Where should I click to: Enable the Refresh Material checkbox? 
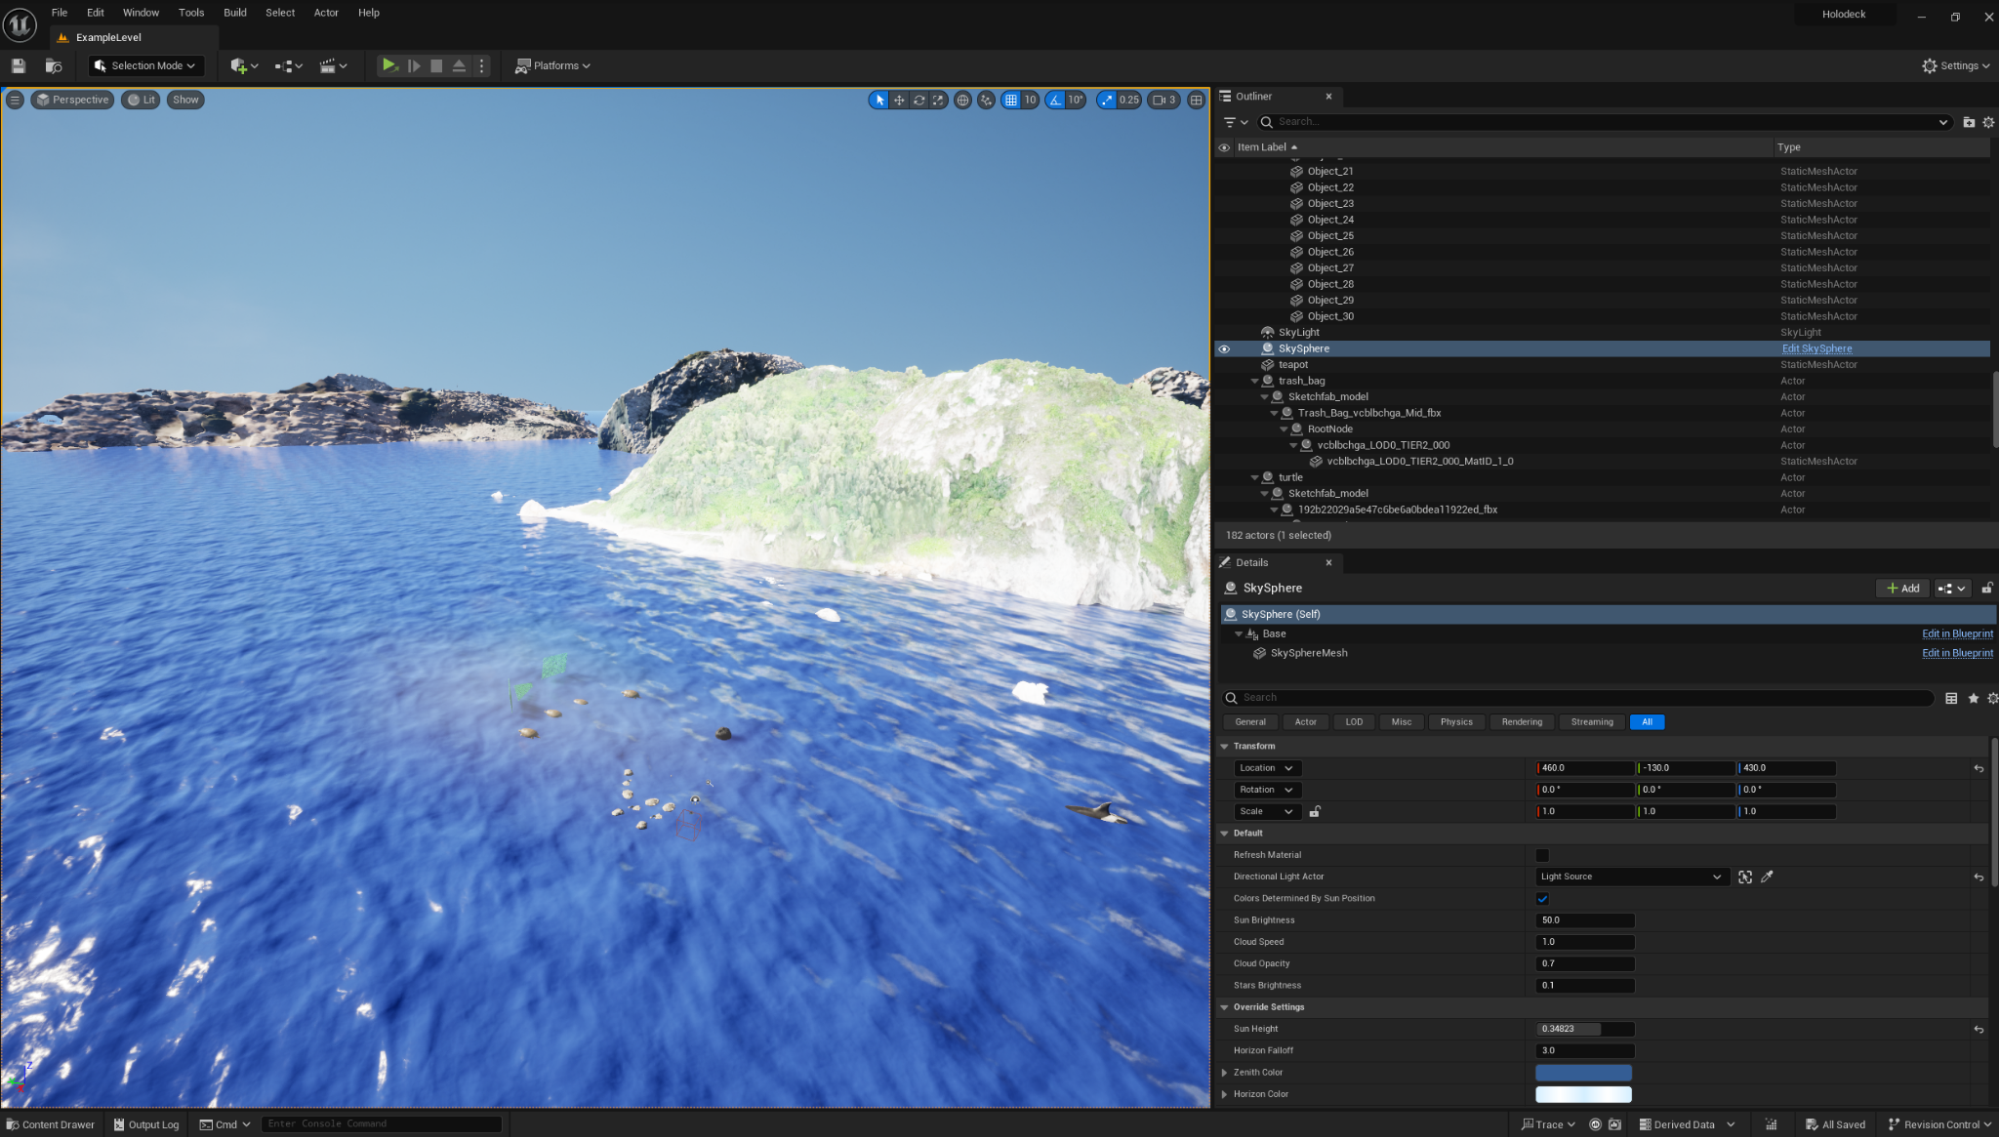(x=1542, y=855)
